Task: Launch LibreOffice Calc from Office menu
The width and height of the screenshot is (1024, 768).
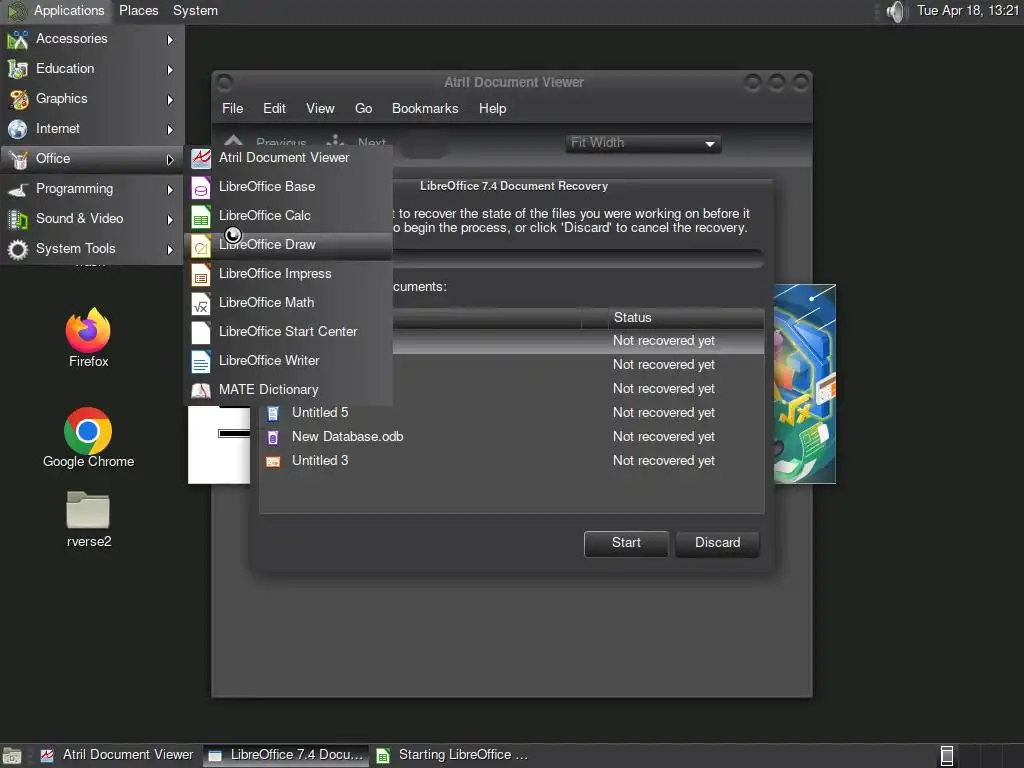Action: 289,216
